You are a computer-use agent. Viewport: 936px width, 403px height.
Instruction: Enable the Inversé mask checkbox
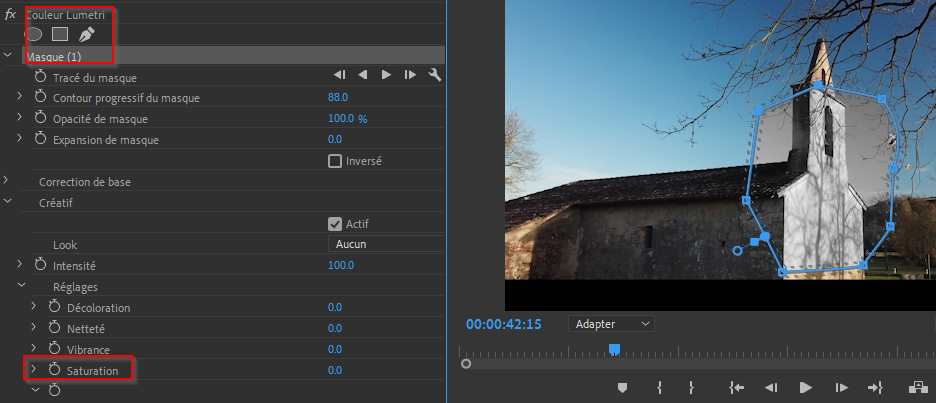tap(335, 161)
